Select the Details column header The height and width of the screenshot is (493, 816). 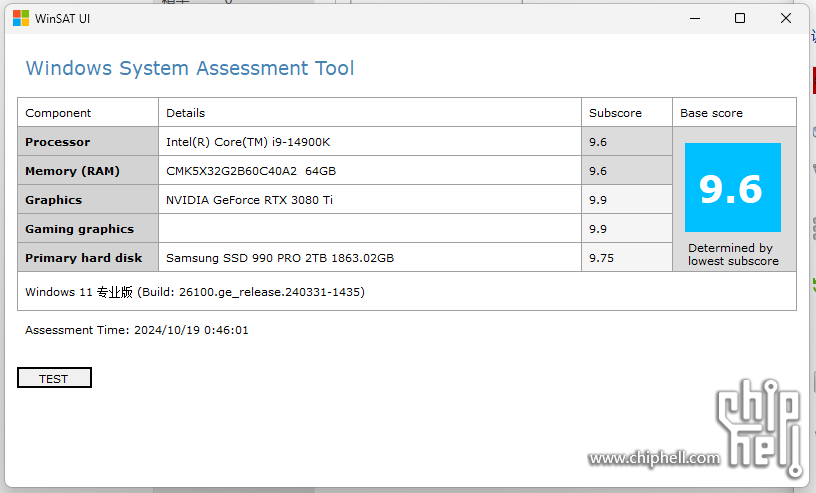pyautogui.click(x=369, y=112)
